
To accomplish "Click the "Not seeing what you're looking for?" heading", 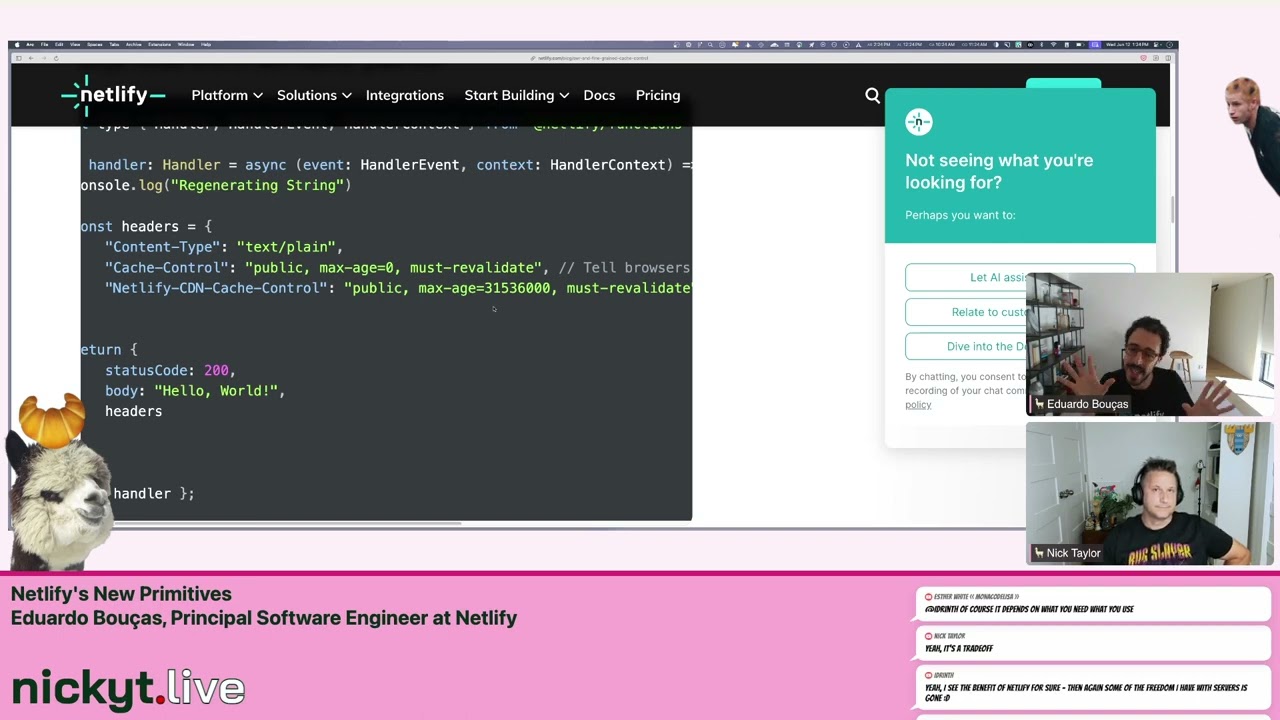I will [999, 171].
